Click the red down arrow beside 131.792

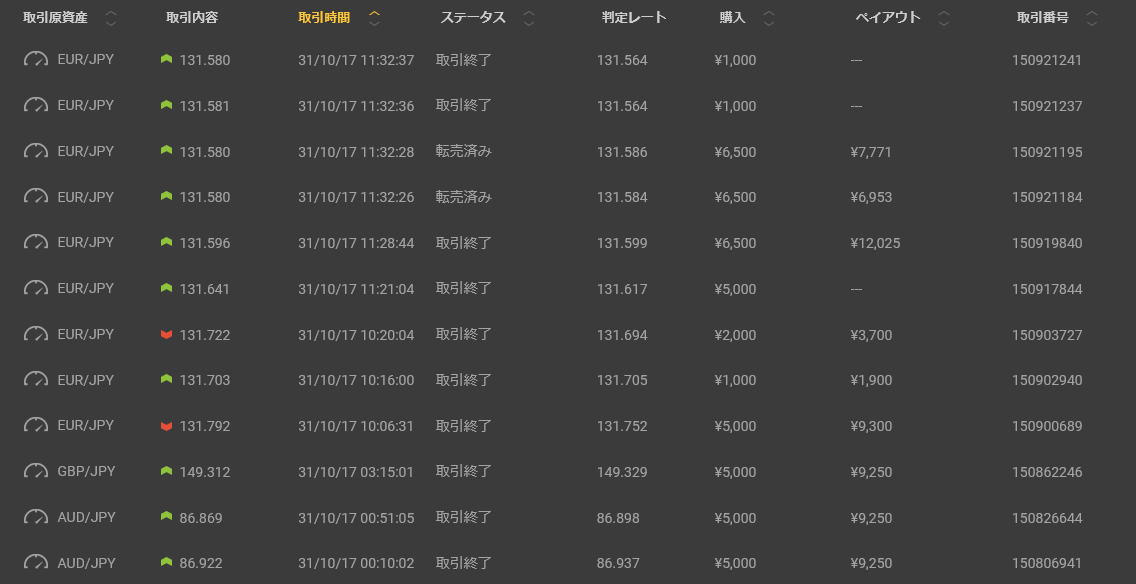pos(167,426)
